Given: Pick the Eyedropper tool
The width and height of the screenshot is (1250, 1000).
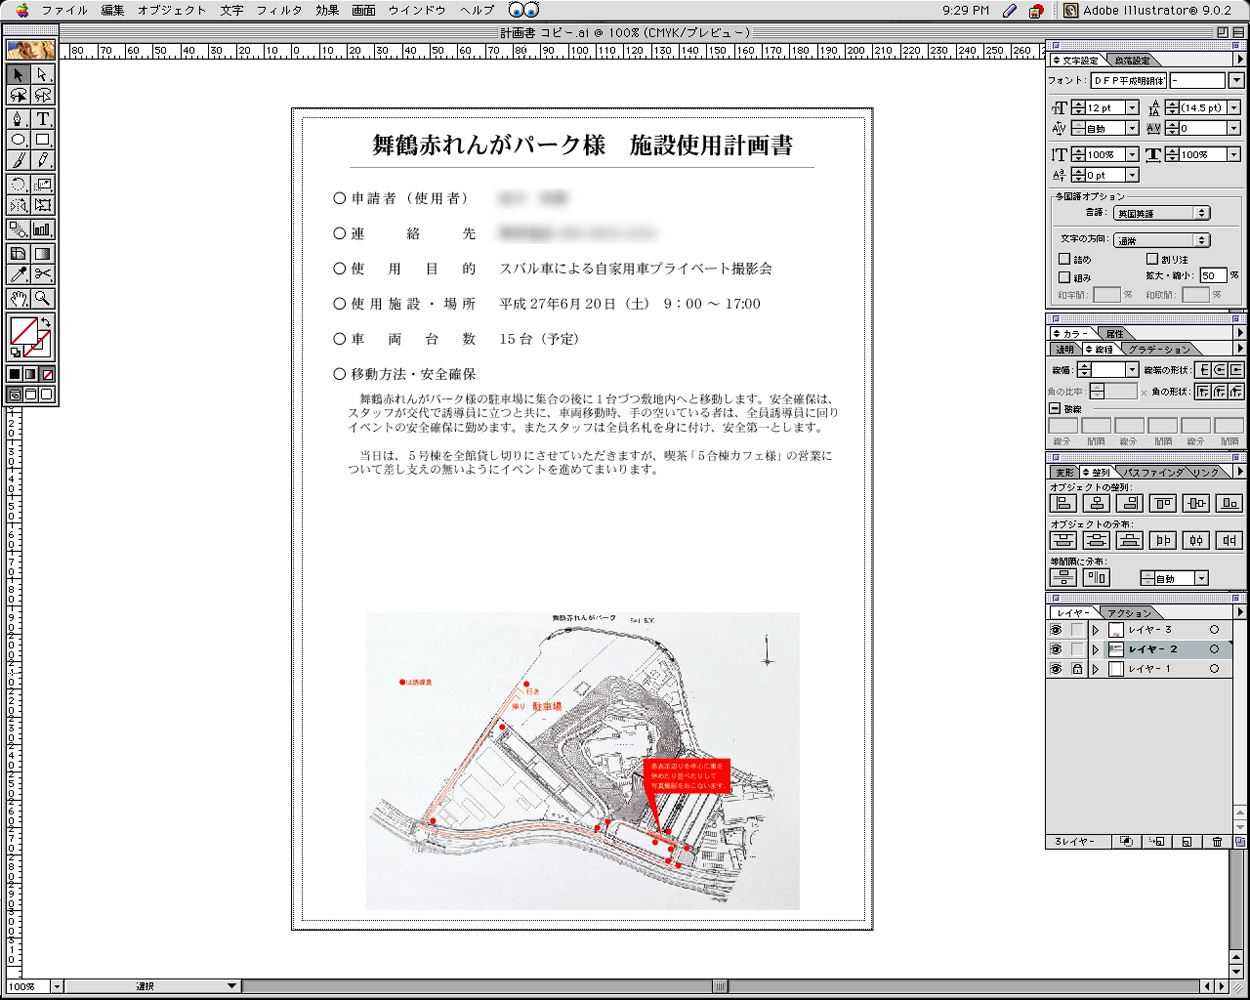Looking at the screenshot, I should click(x=18, y=275).
